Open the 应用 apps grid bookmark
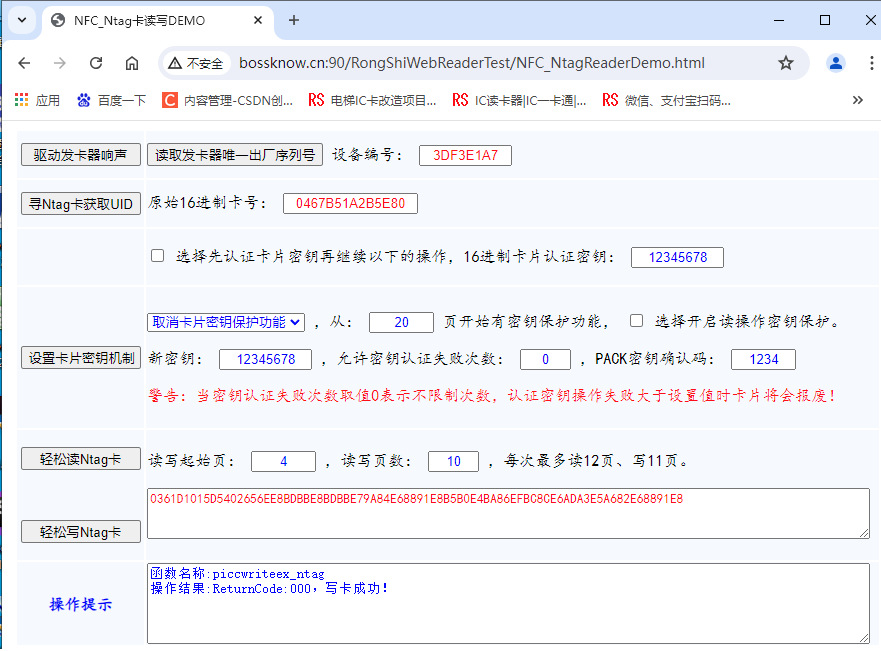This screenshot has height=651, width=881. click(x=37, y=101)
